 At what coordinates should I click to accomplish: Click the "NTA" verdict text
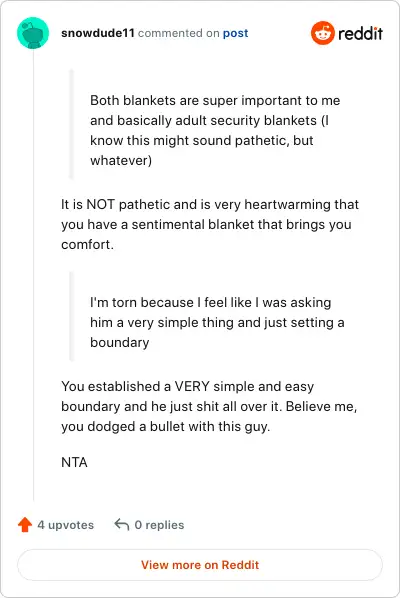pyautogui.click(x=74, y=462)
